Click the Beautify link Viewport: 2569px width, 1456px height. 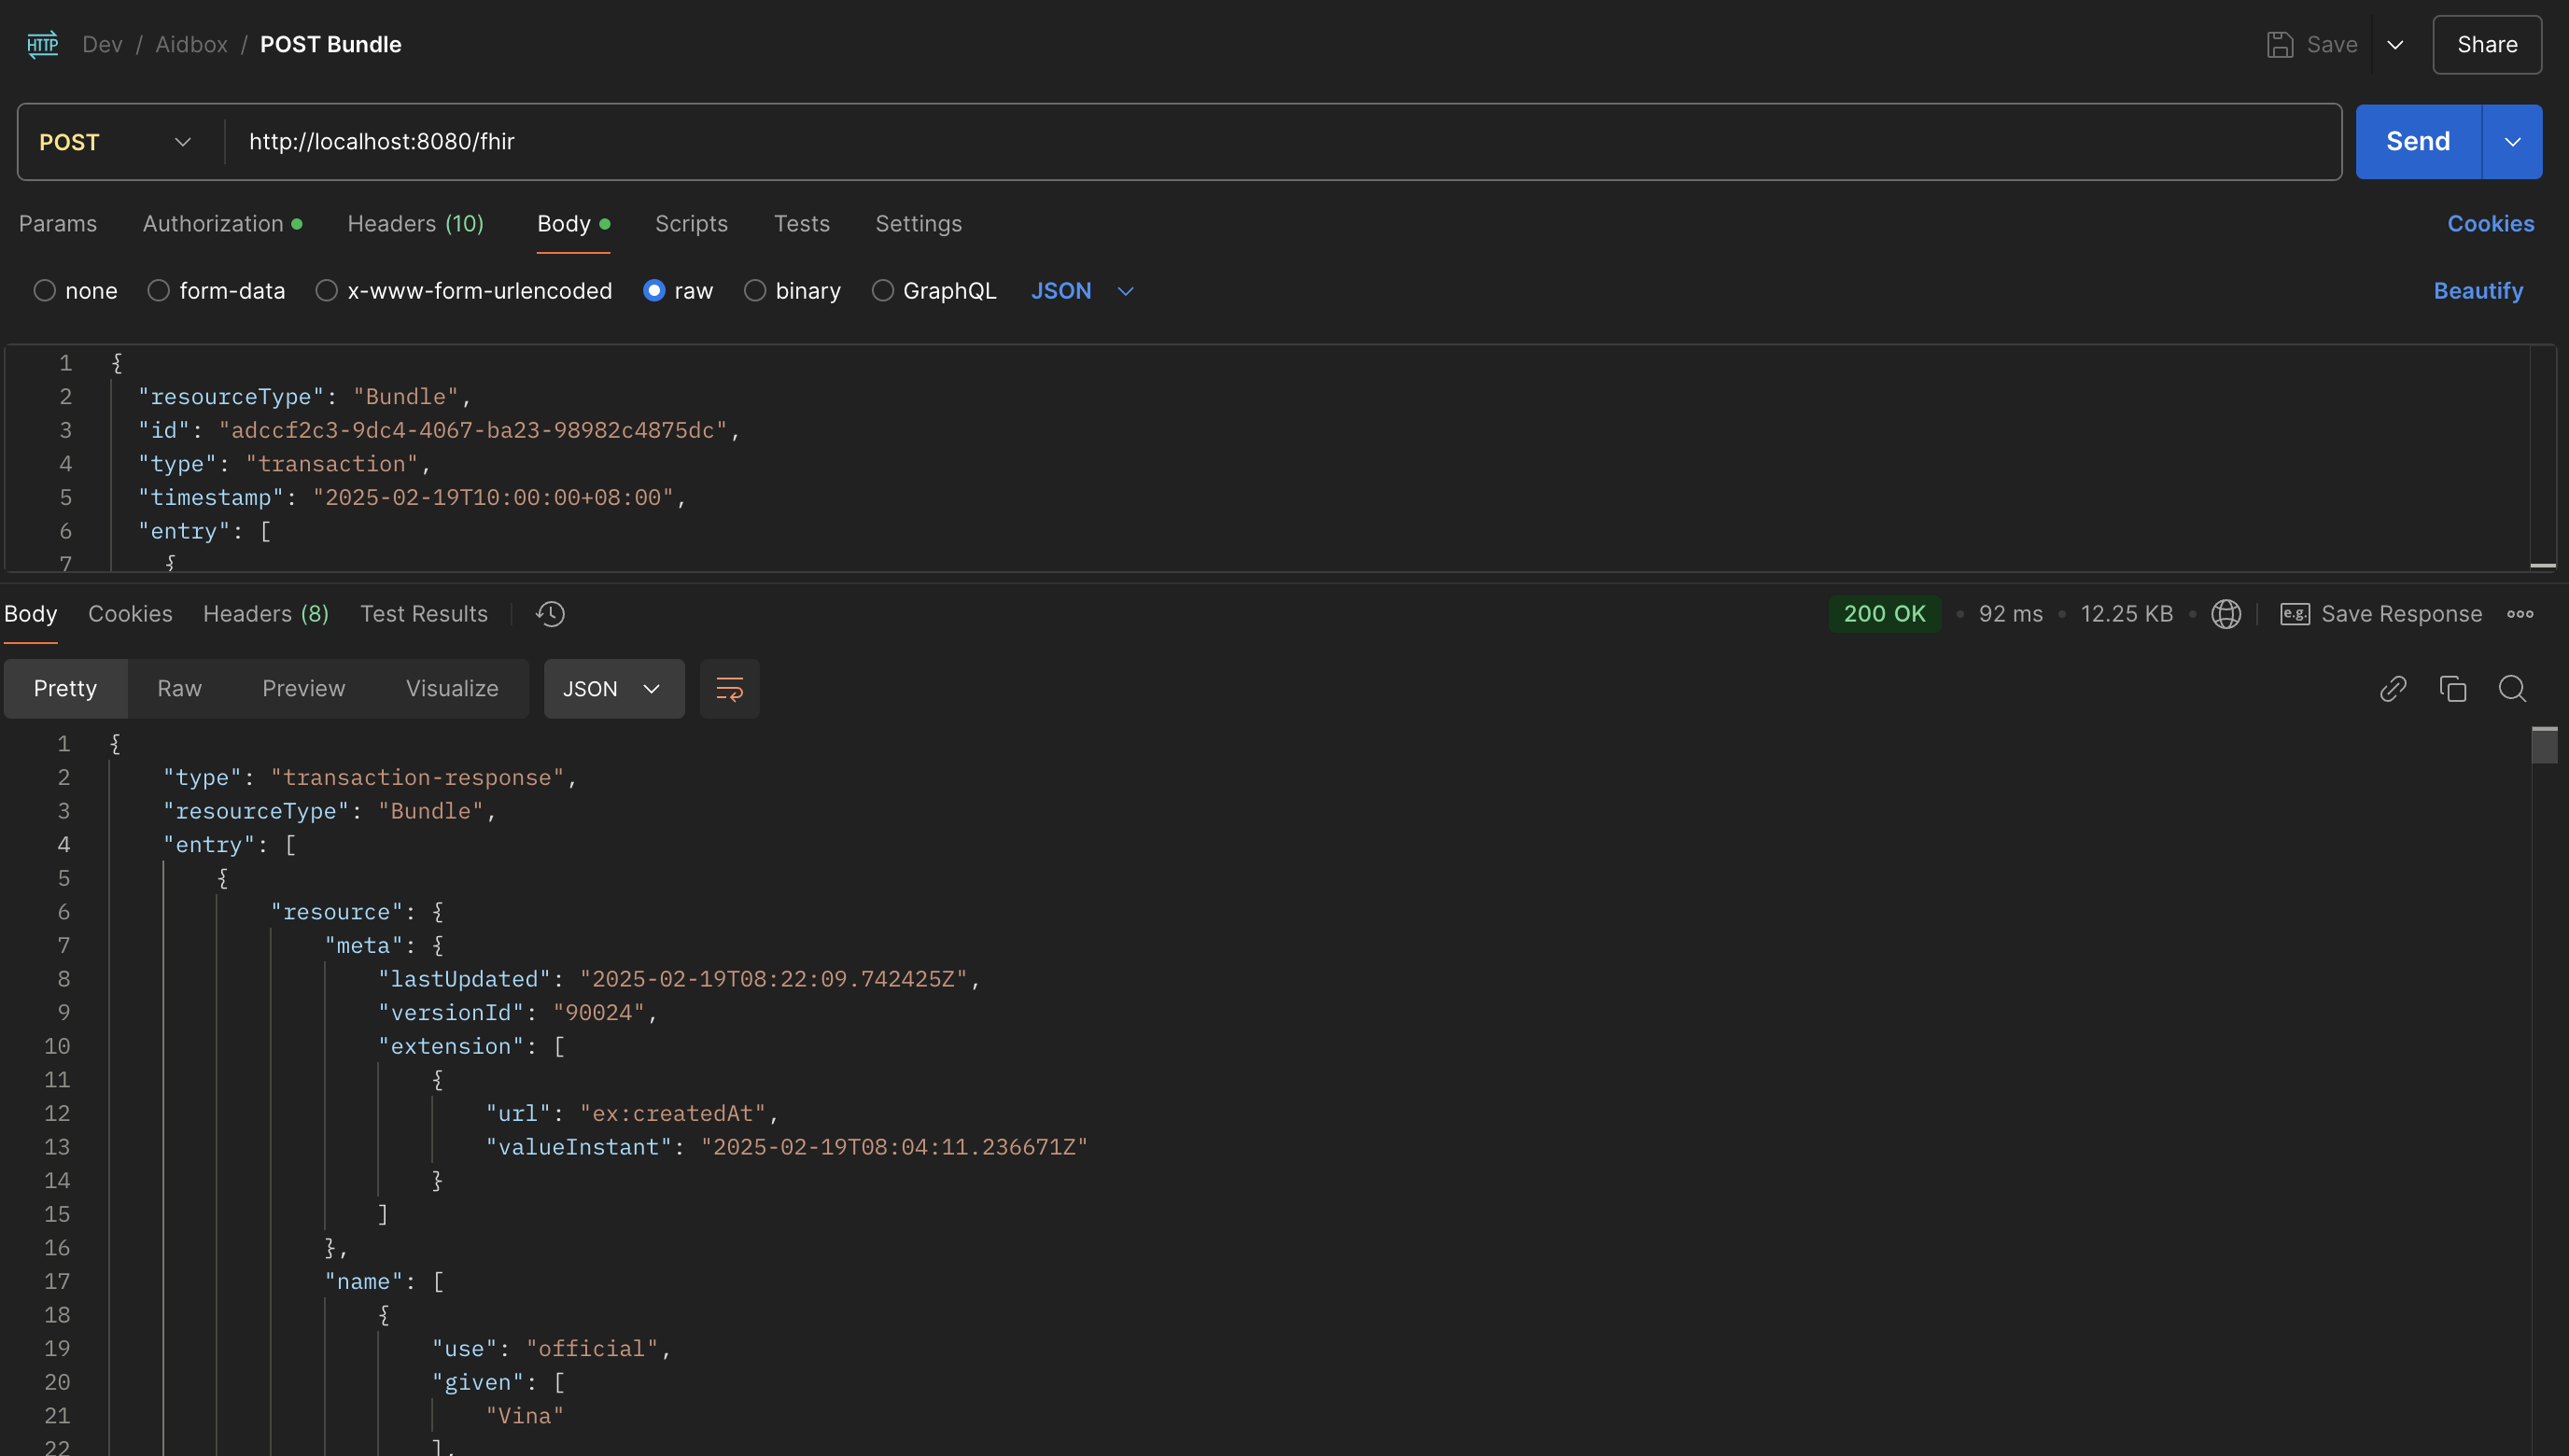pyautogui.click(x=2477, y=290)
